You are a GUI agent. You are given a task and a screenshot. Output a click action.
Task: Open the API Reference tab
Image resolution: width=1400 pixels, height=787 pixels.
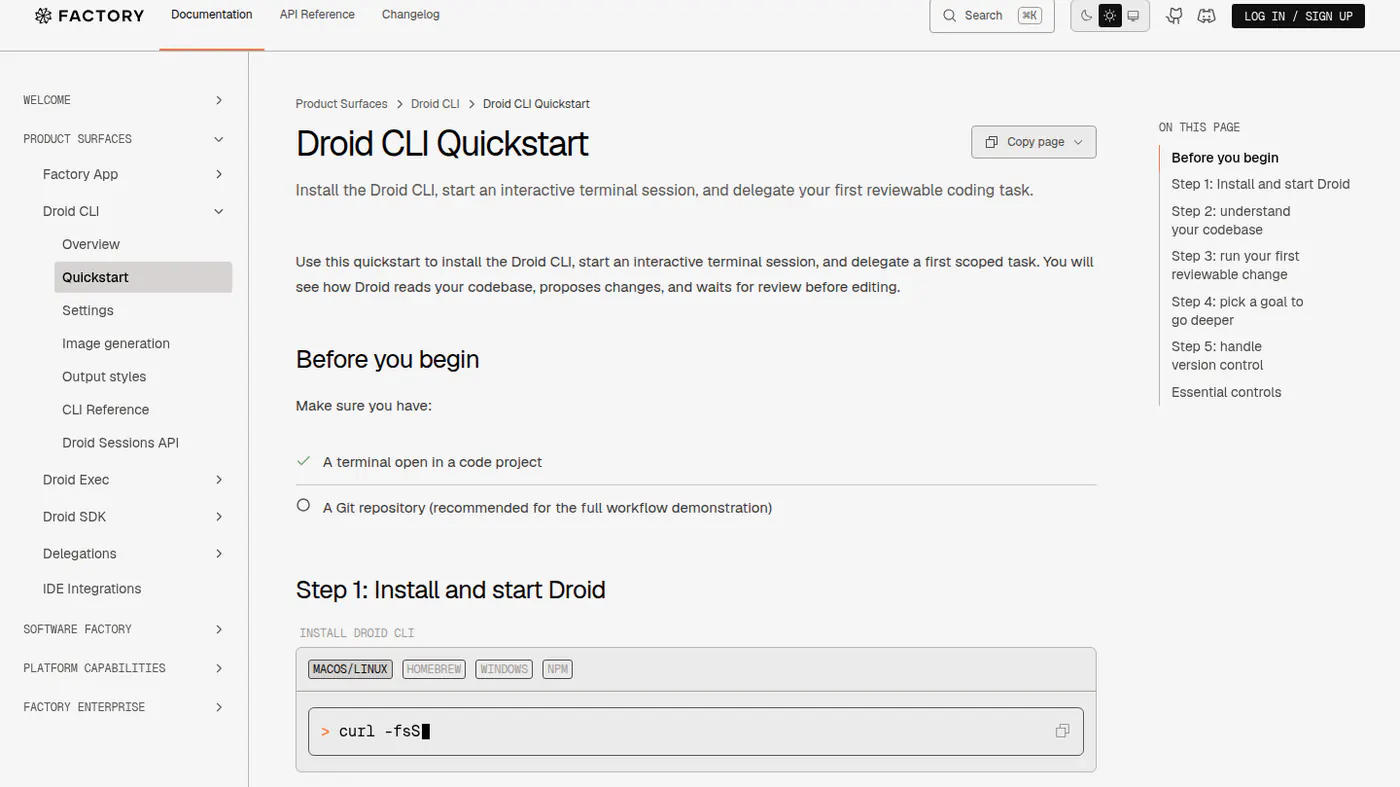point(317,15)
